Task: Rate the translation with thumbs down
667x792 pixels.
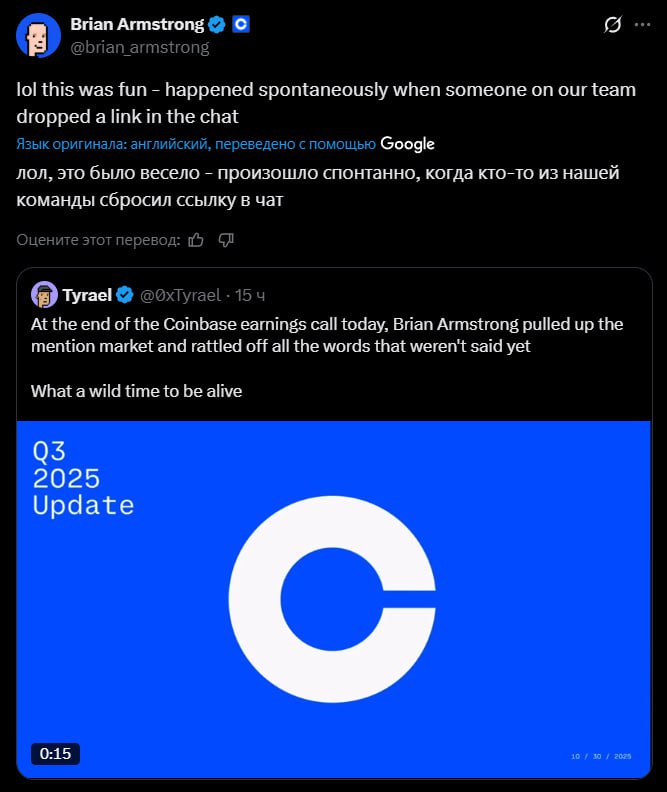Action: tap(226, 239)
